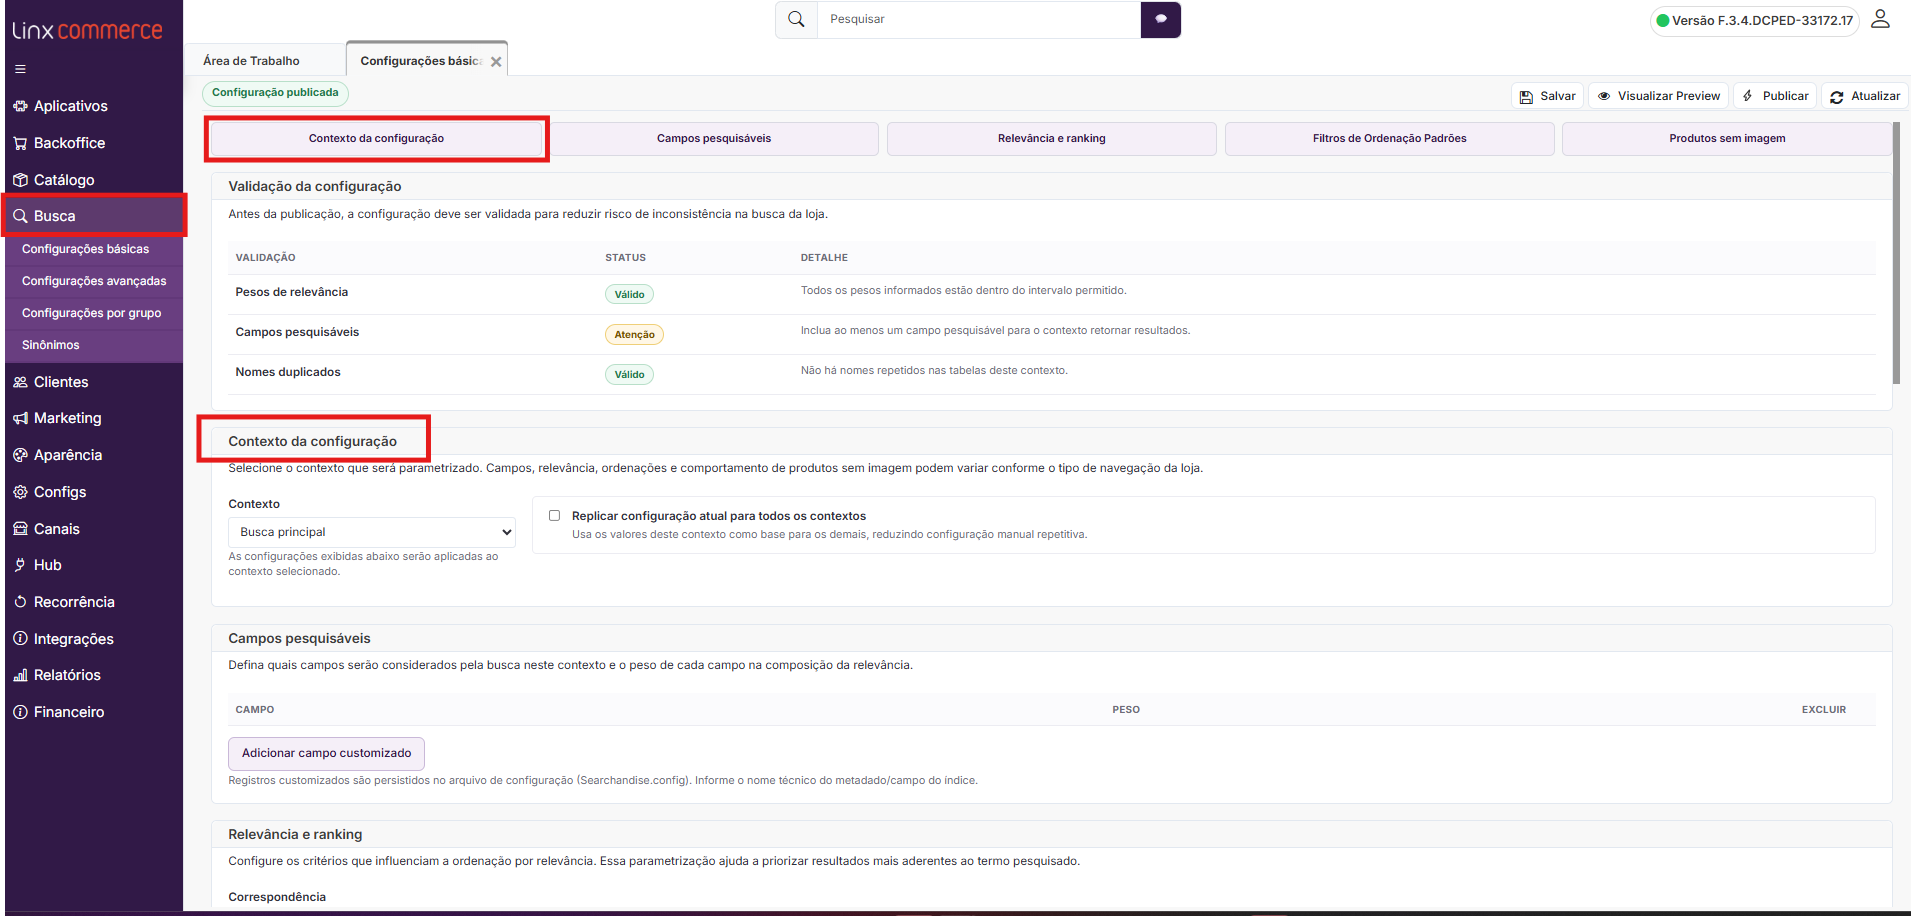Open the Contexto dropdown showing Busca principal
Image resolution: width=1911 pixels, height=916 pixels.
click(372, 532)
